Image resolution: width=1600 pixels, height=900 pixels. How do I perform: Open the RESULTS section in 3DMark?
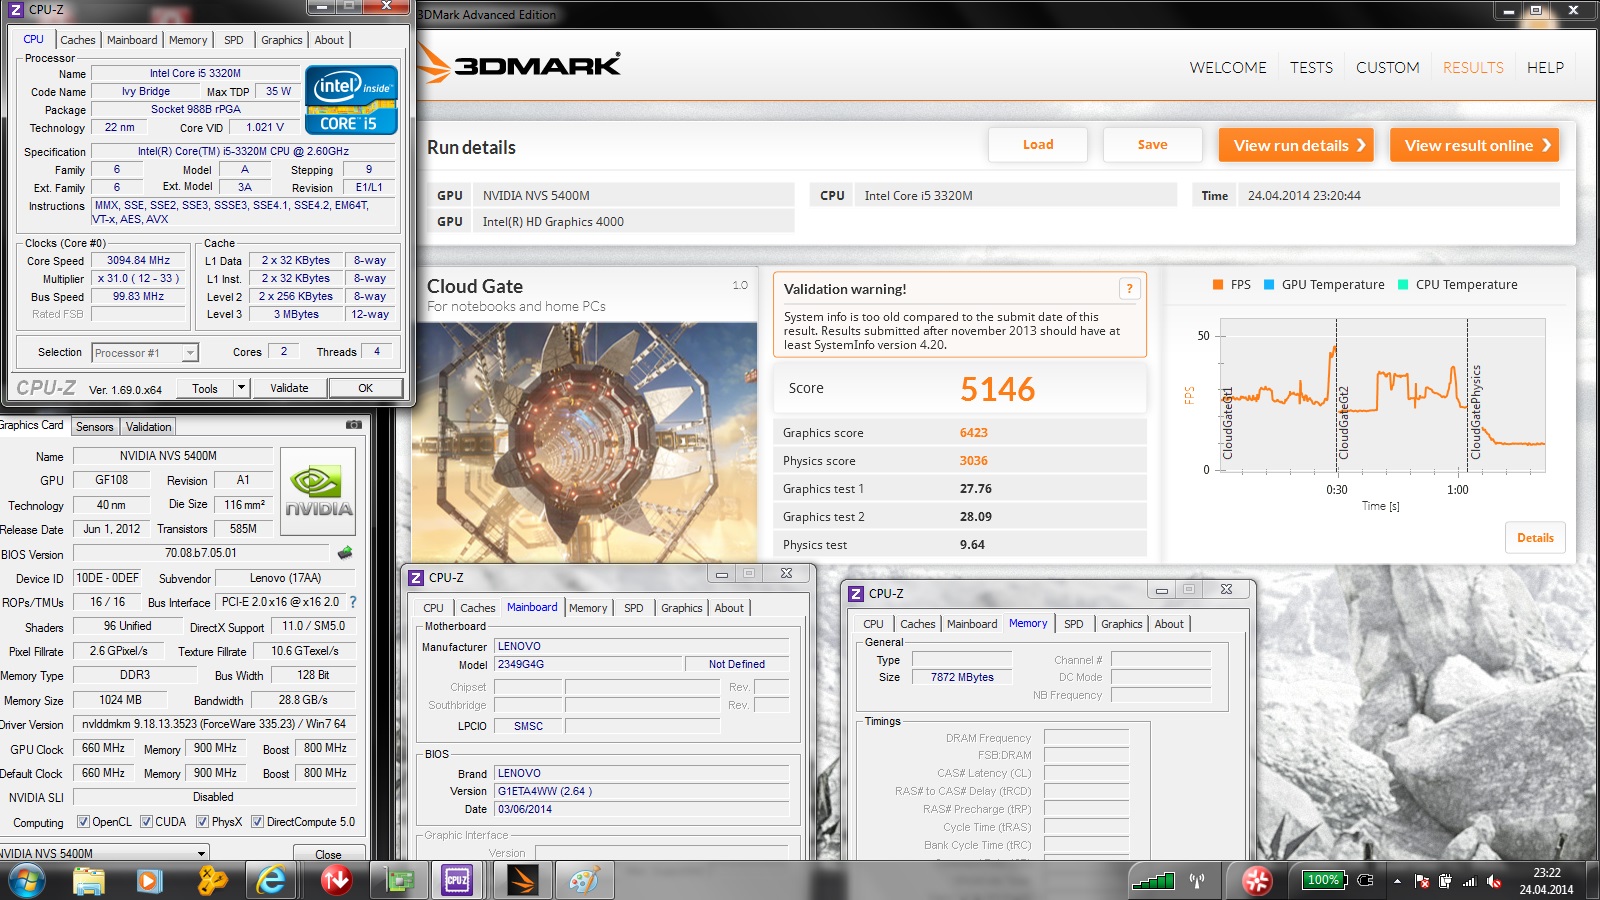[x=1473, y=67]
